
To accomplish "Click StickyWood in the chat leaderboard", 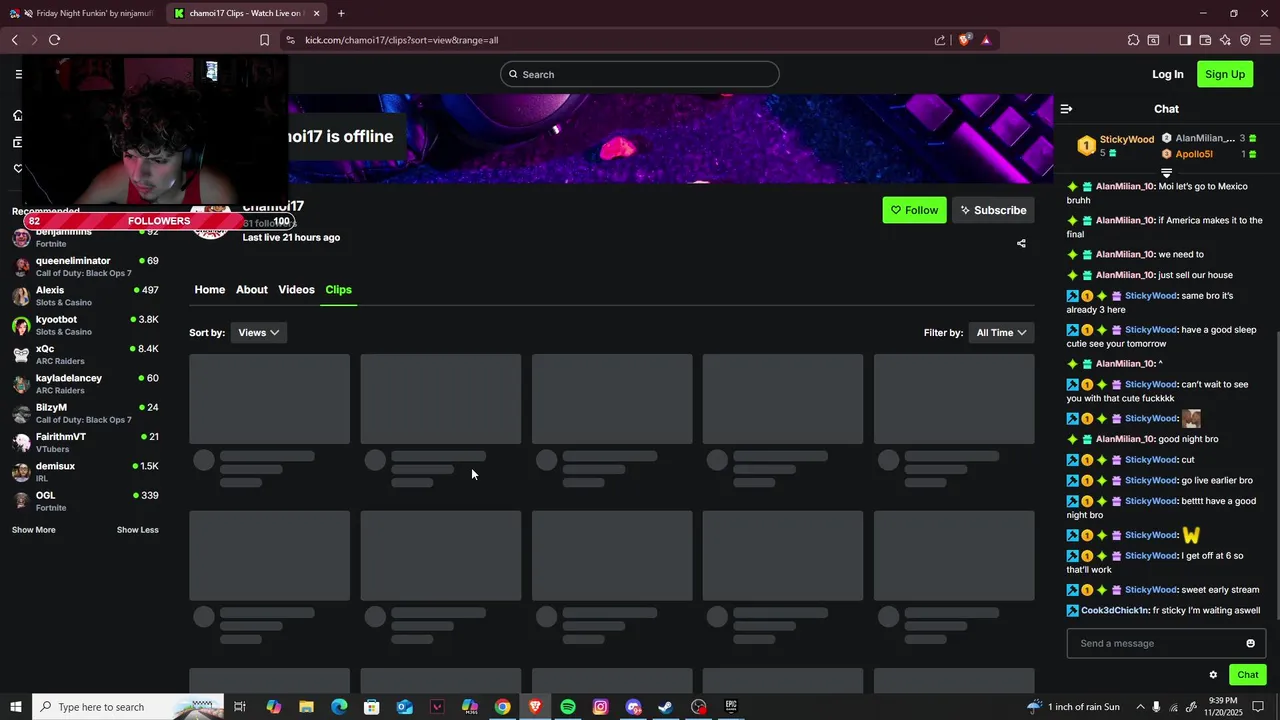I will pos(1127,140).
